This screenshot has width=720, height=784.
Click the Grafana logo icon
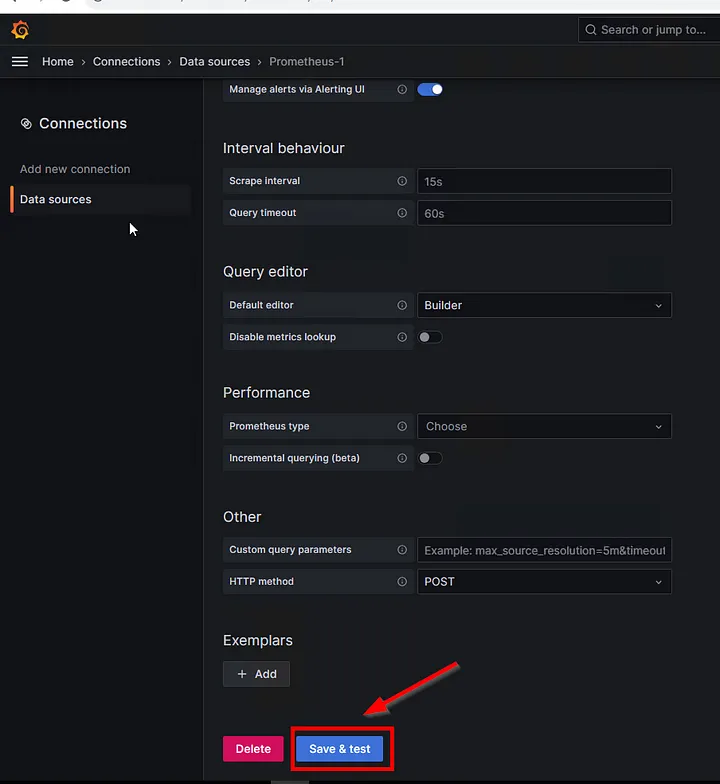(20, 30)
